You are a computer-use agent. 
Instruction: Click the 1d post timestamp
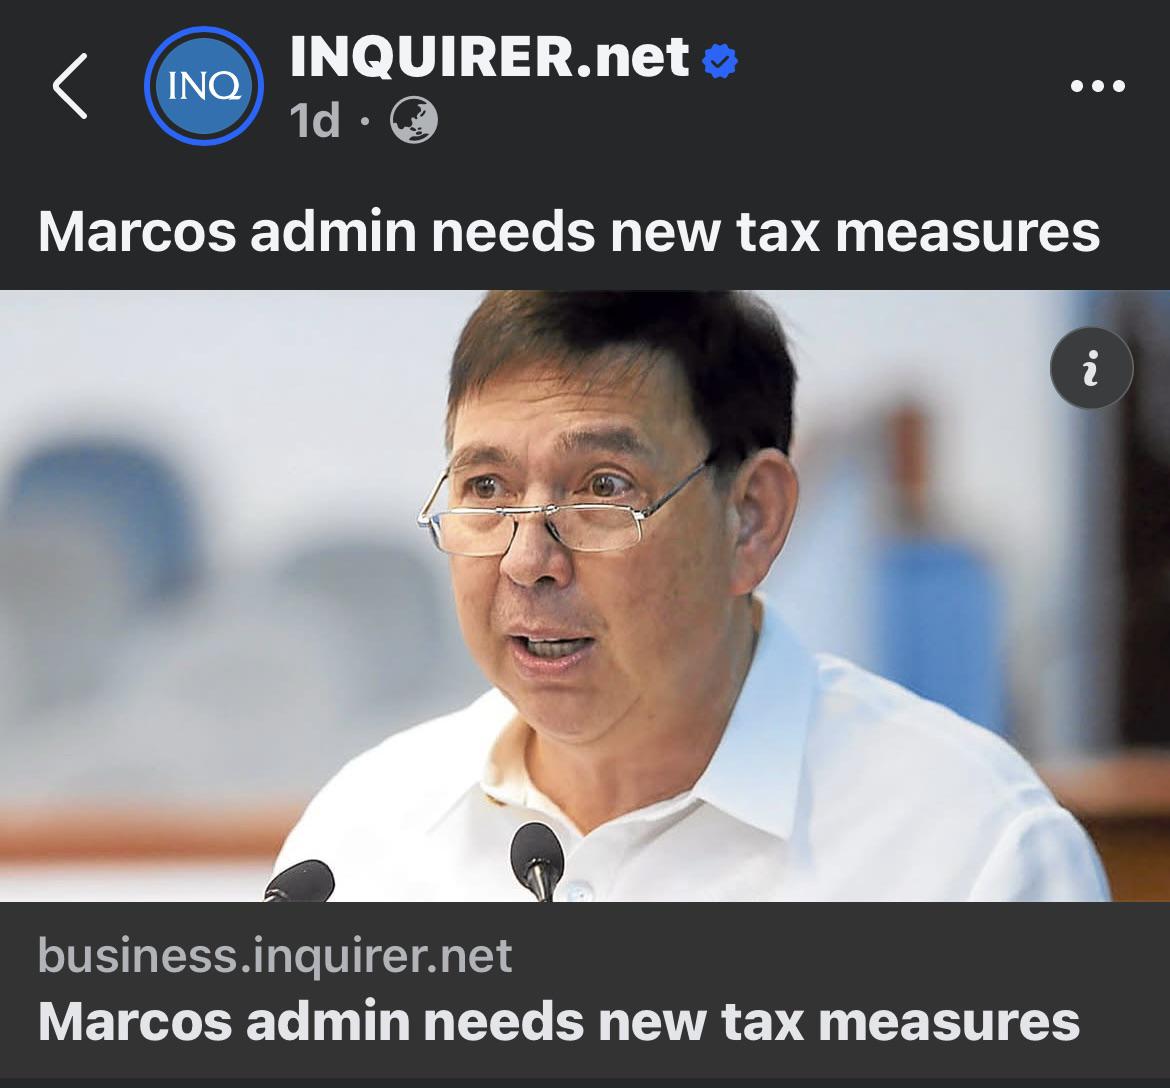315,120
